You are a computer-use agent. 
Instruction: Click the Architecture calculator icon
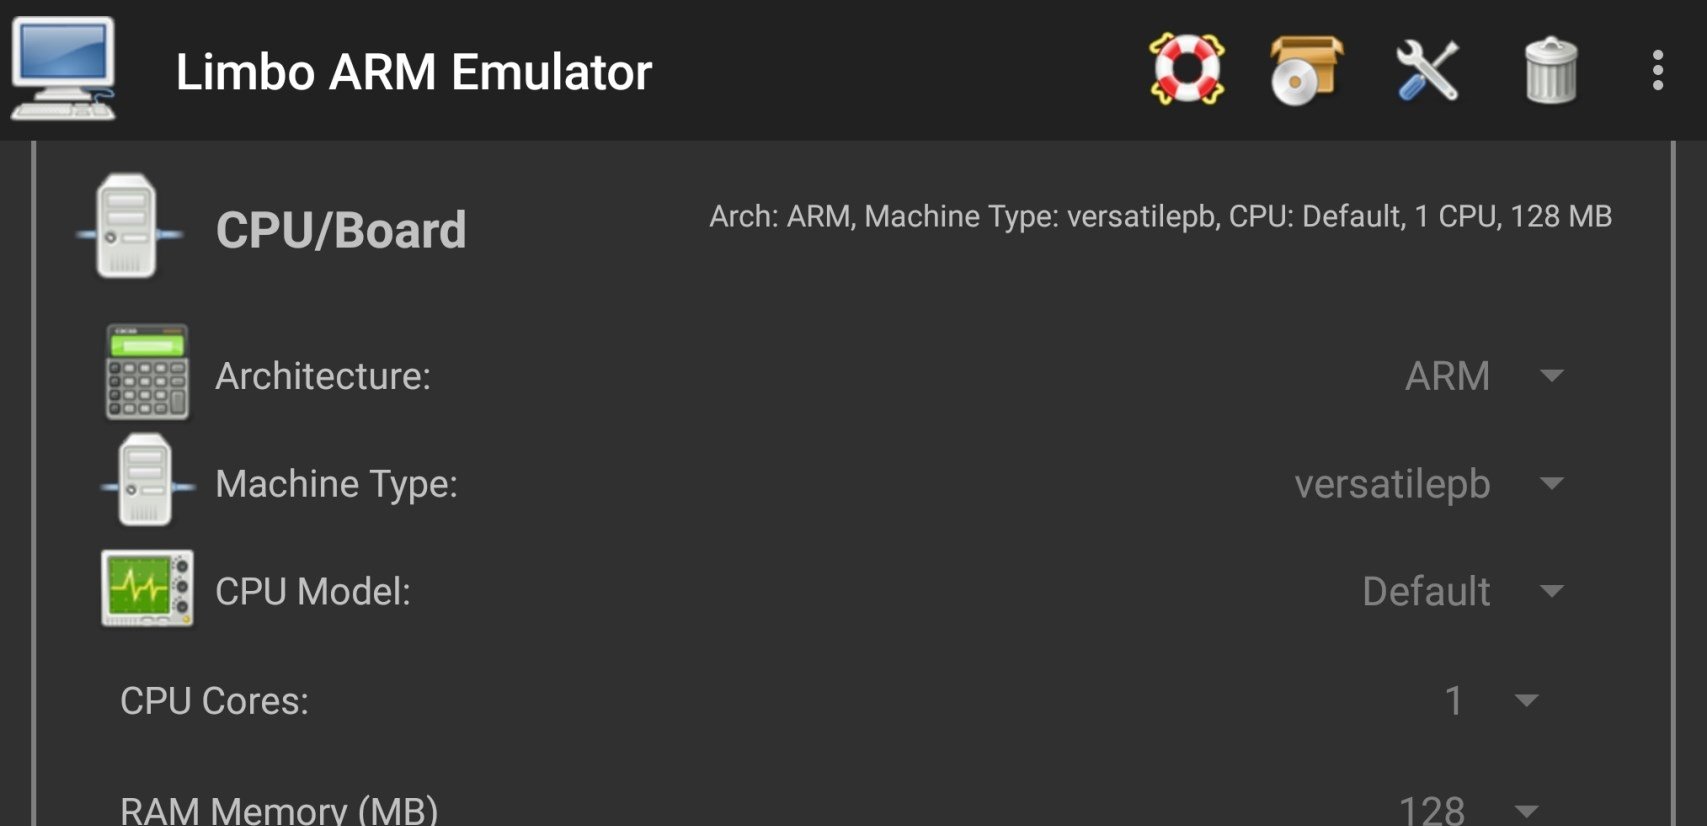[x=147, y=372]
